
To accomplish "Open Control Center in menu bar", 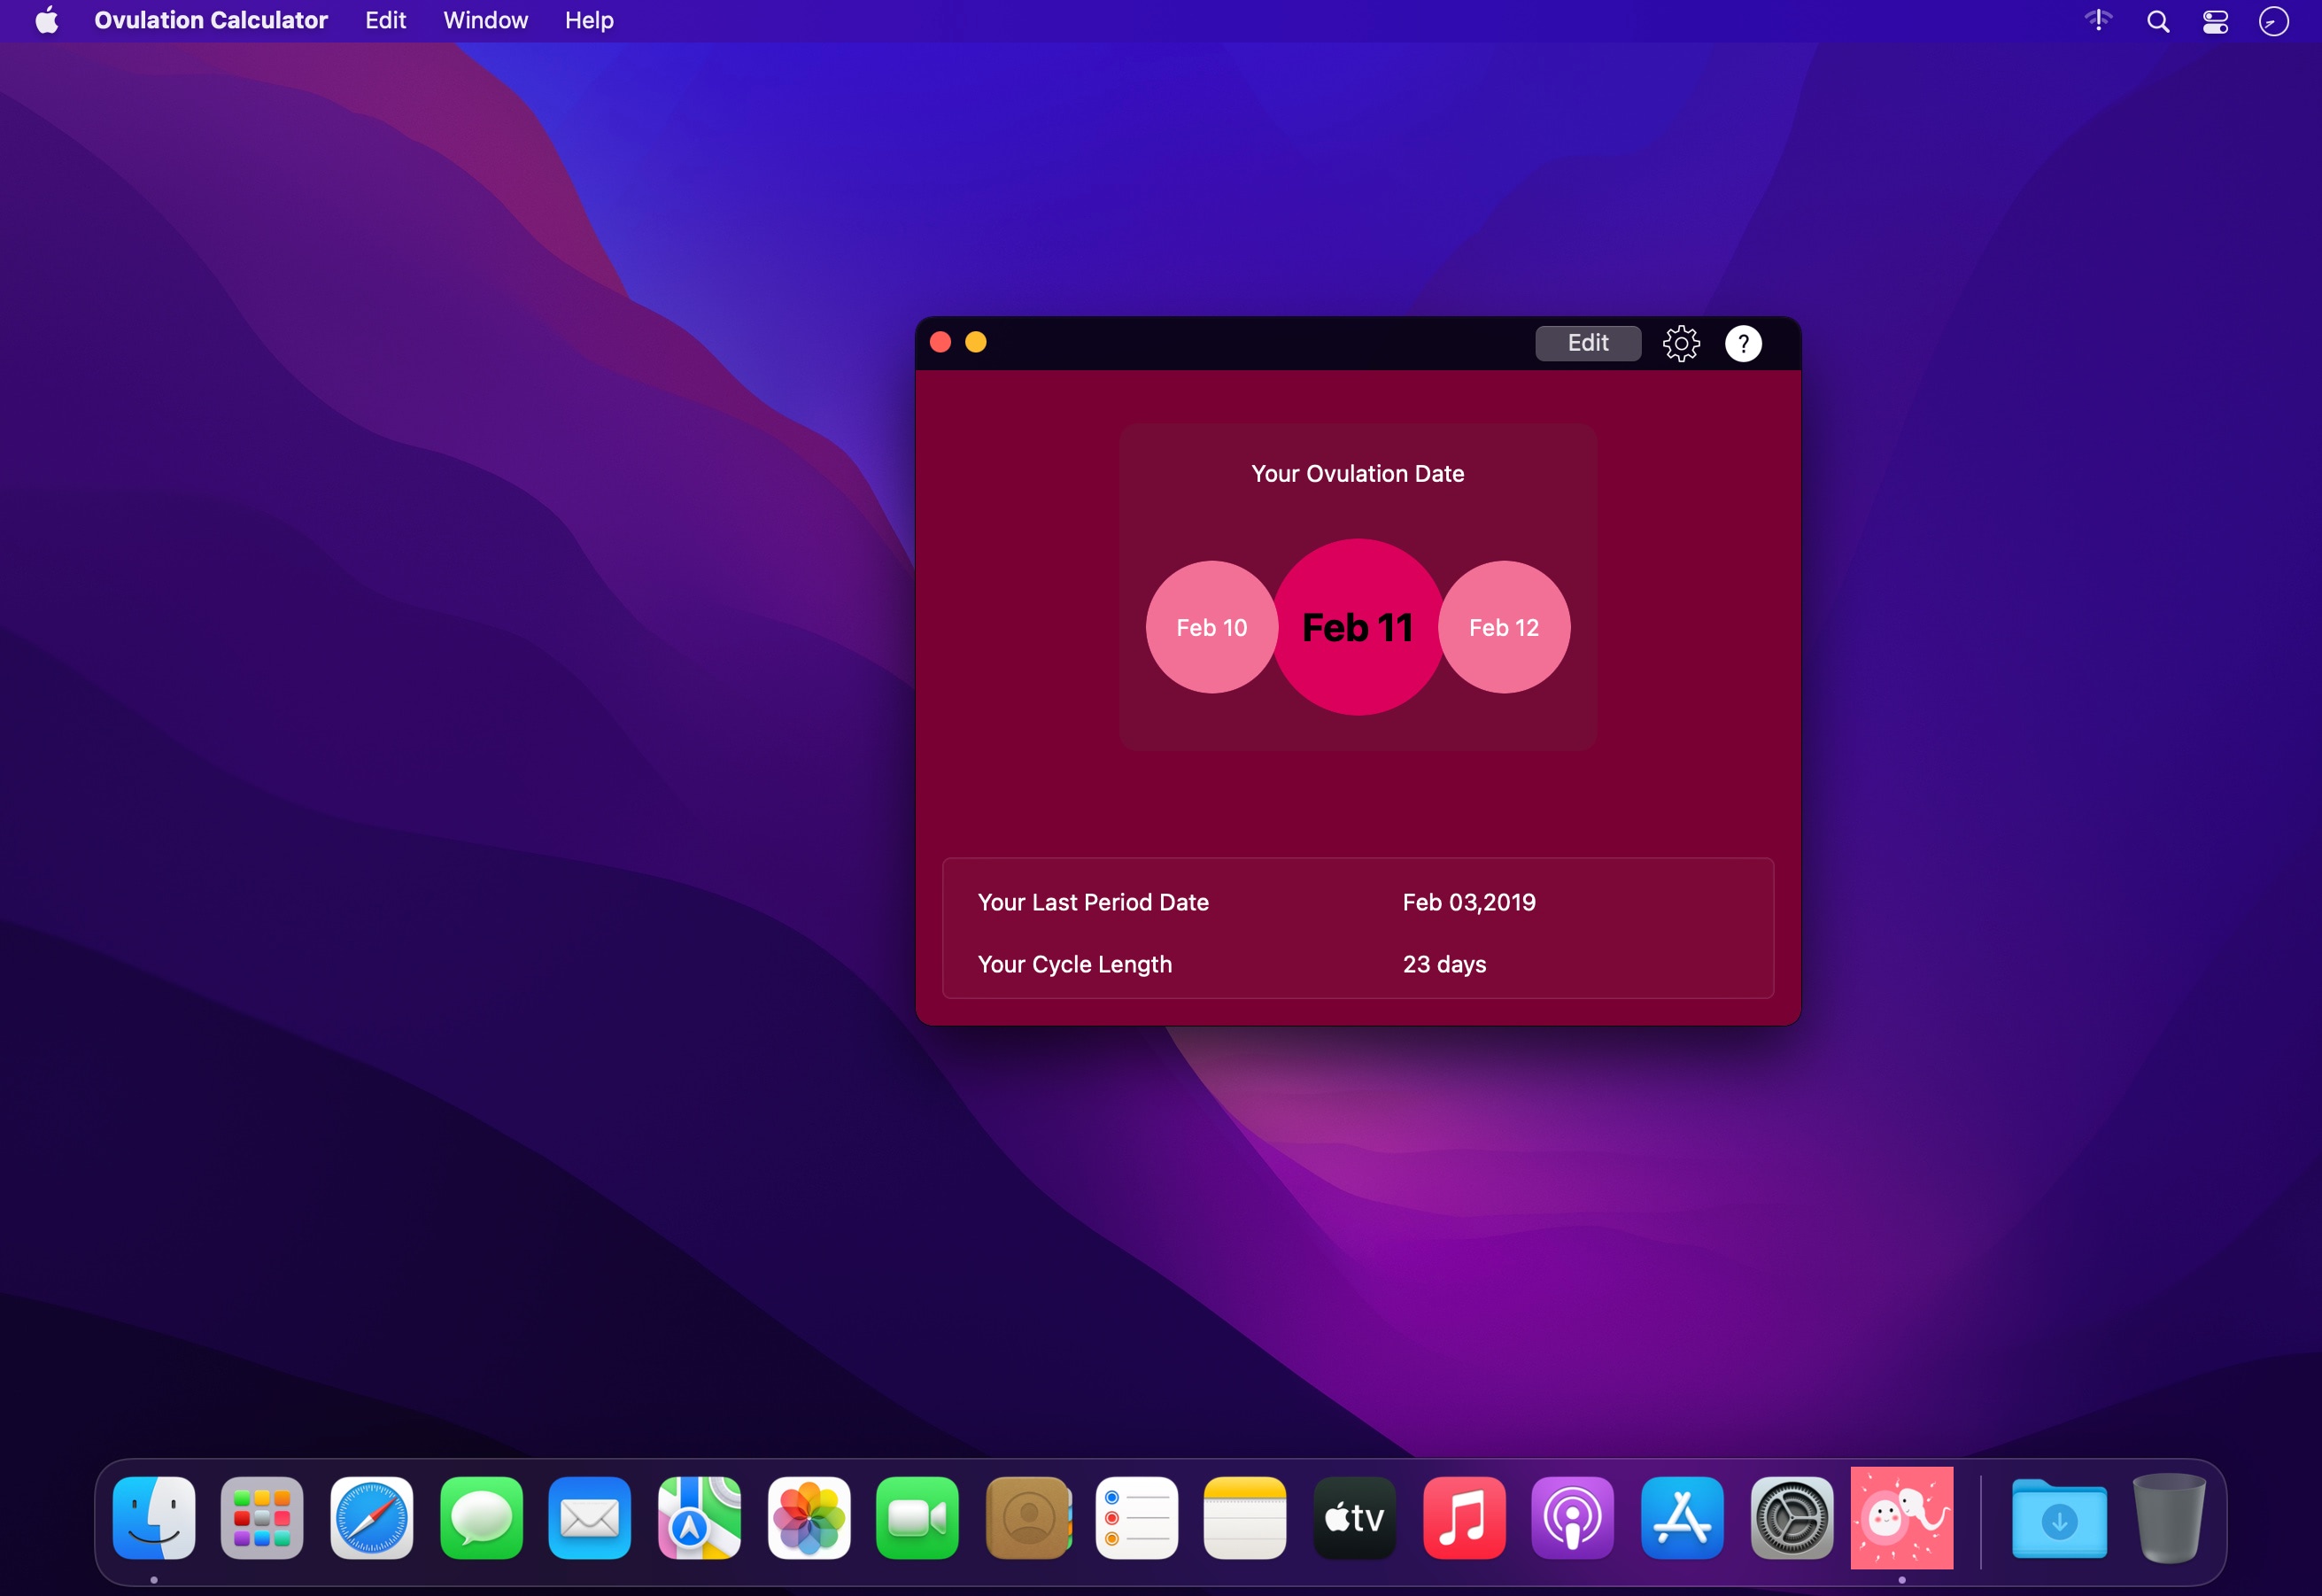I will point(2215,21).
